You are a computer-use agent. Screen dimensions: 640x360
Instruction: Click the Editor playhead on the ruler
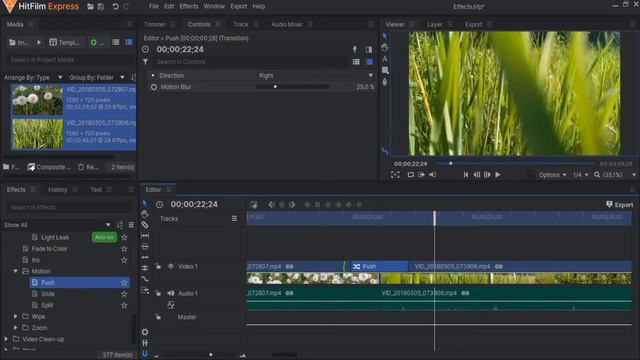click(x=434, y=218)
